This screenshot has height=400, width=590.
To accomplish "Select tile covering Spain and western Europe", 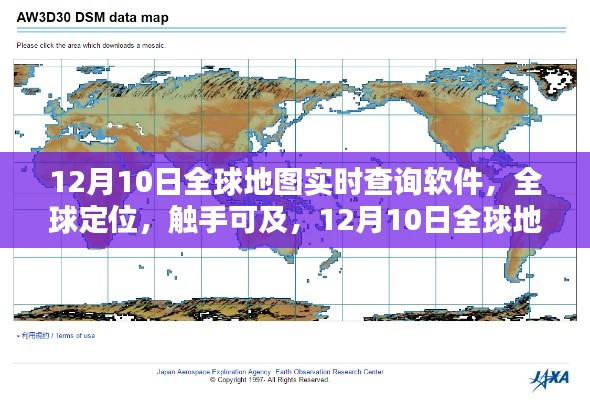I will click(x=37, y=138).
